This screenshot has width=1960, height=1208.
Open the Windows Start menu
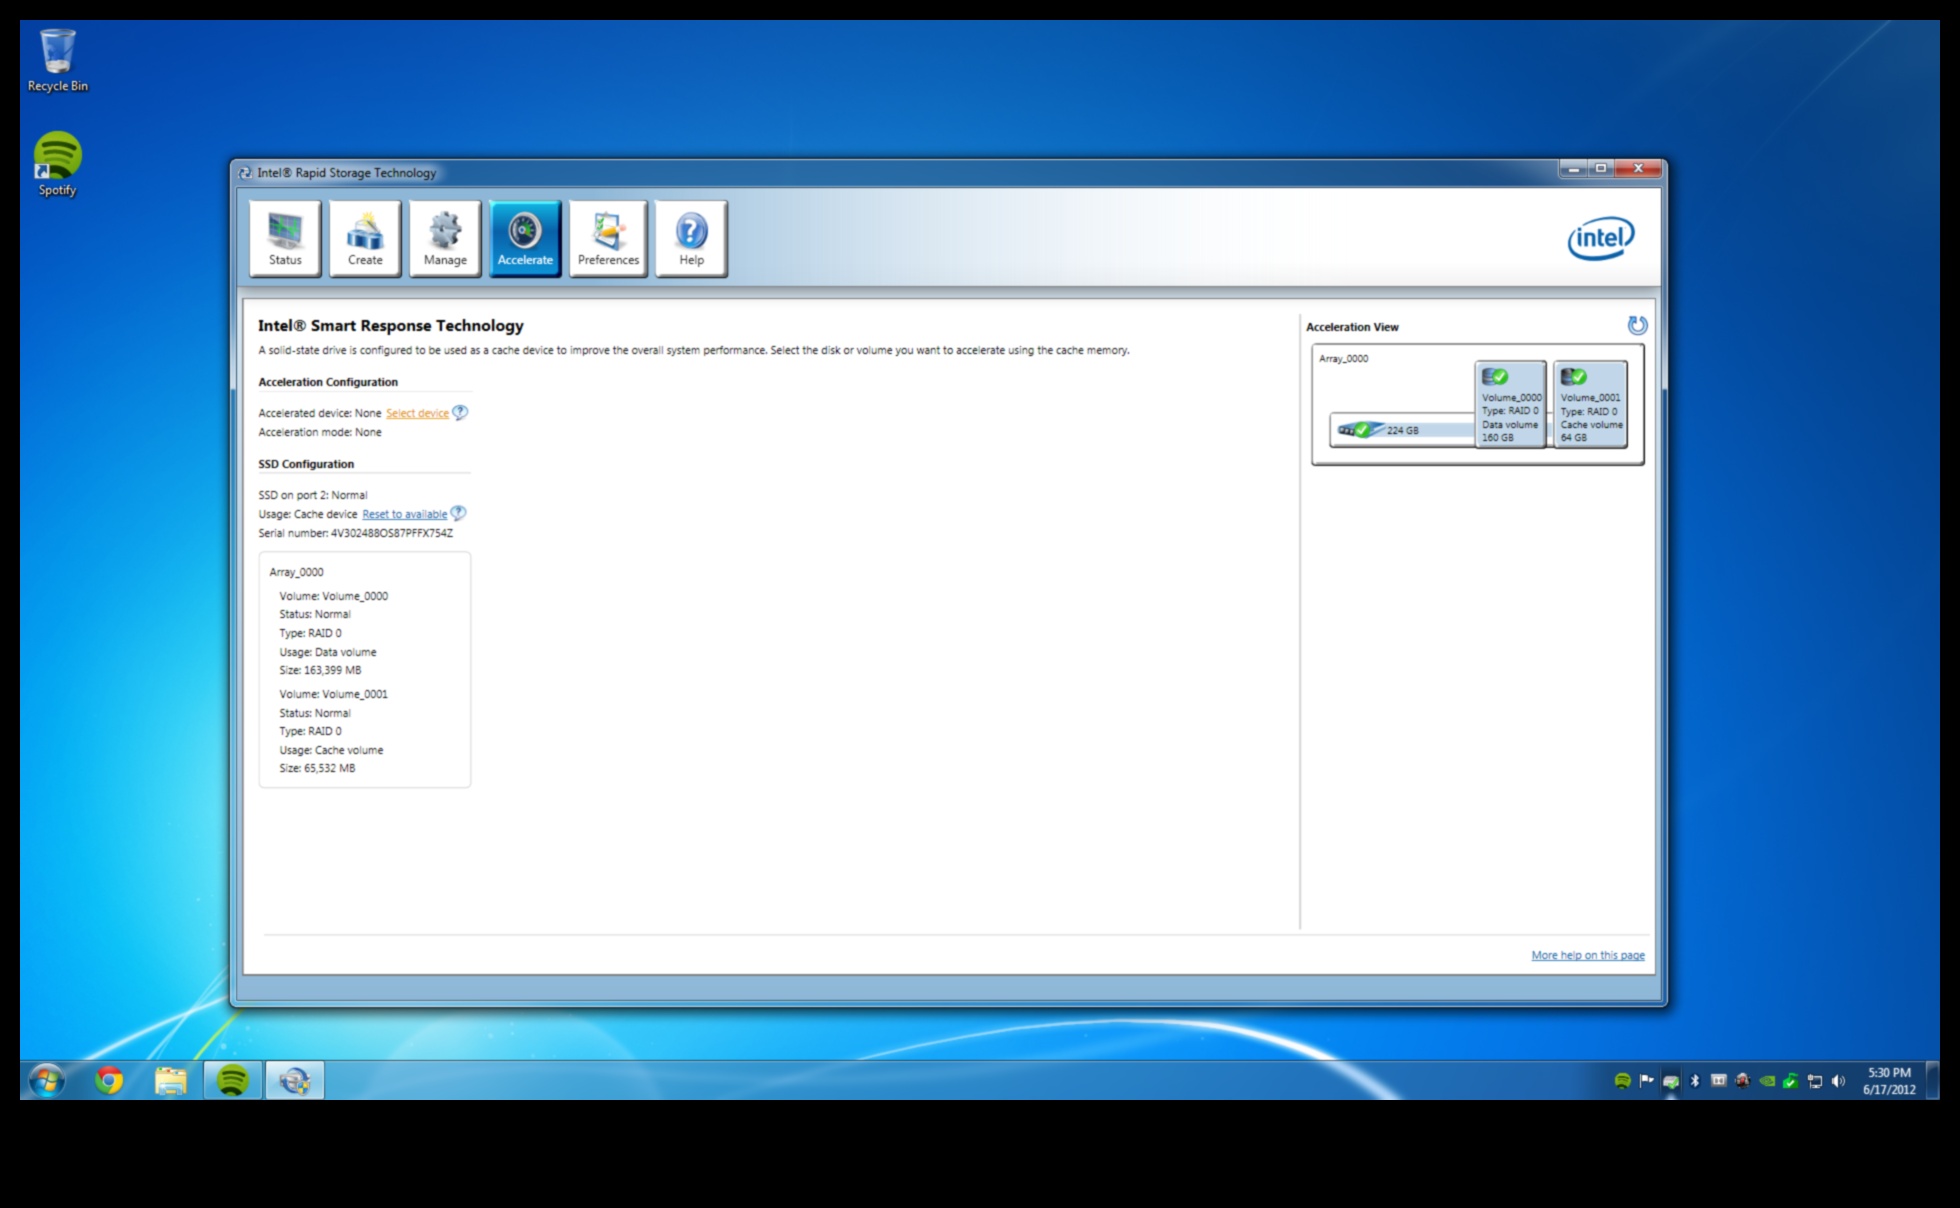click(47, 1080)
